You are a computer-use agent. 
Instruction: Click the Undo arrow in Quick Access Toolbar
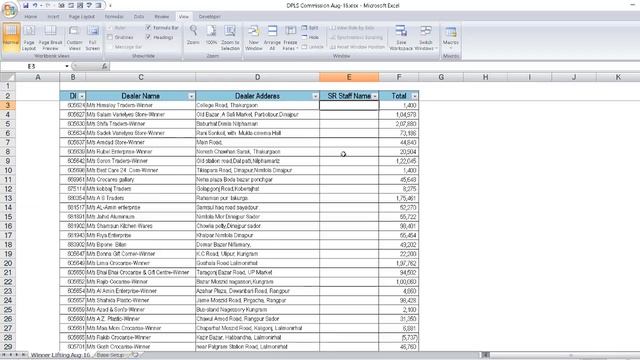(x=35, y=5)
